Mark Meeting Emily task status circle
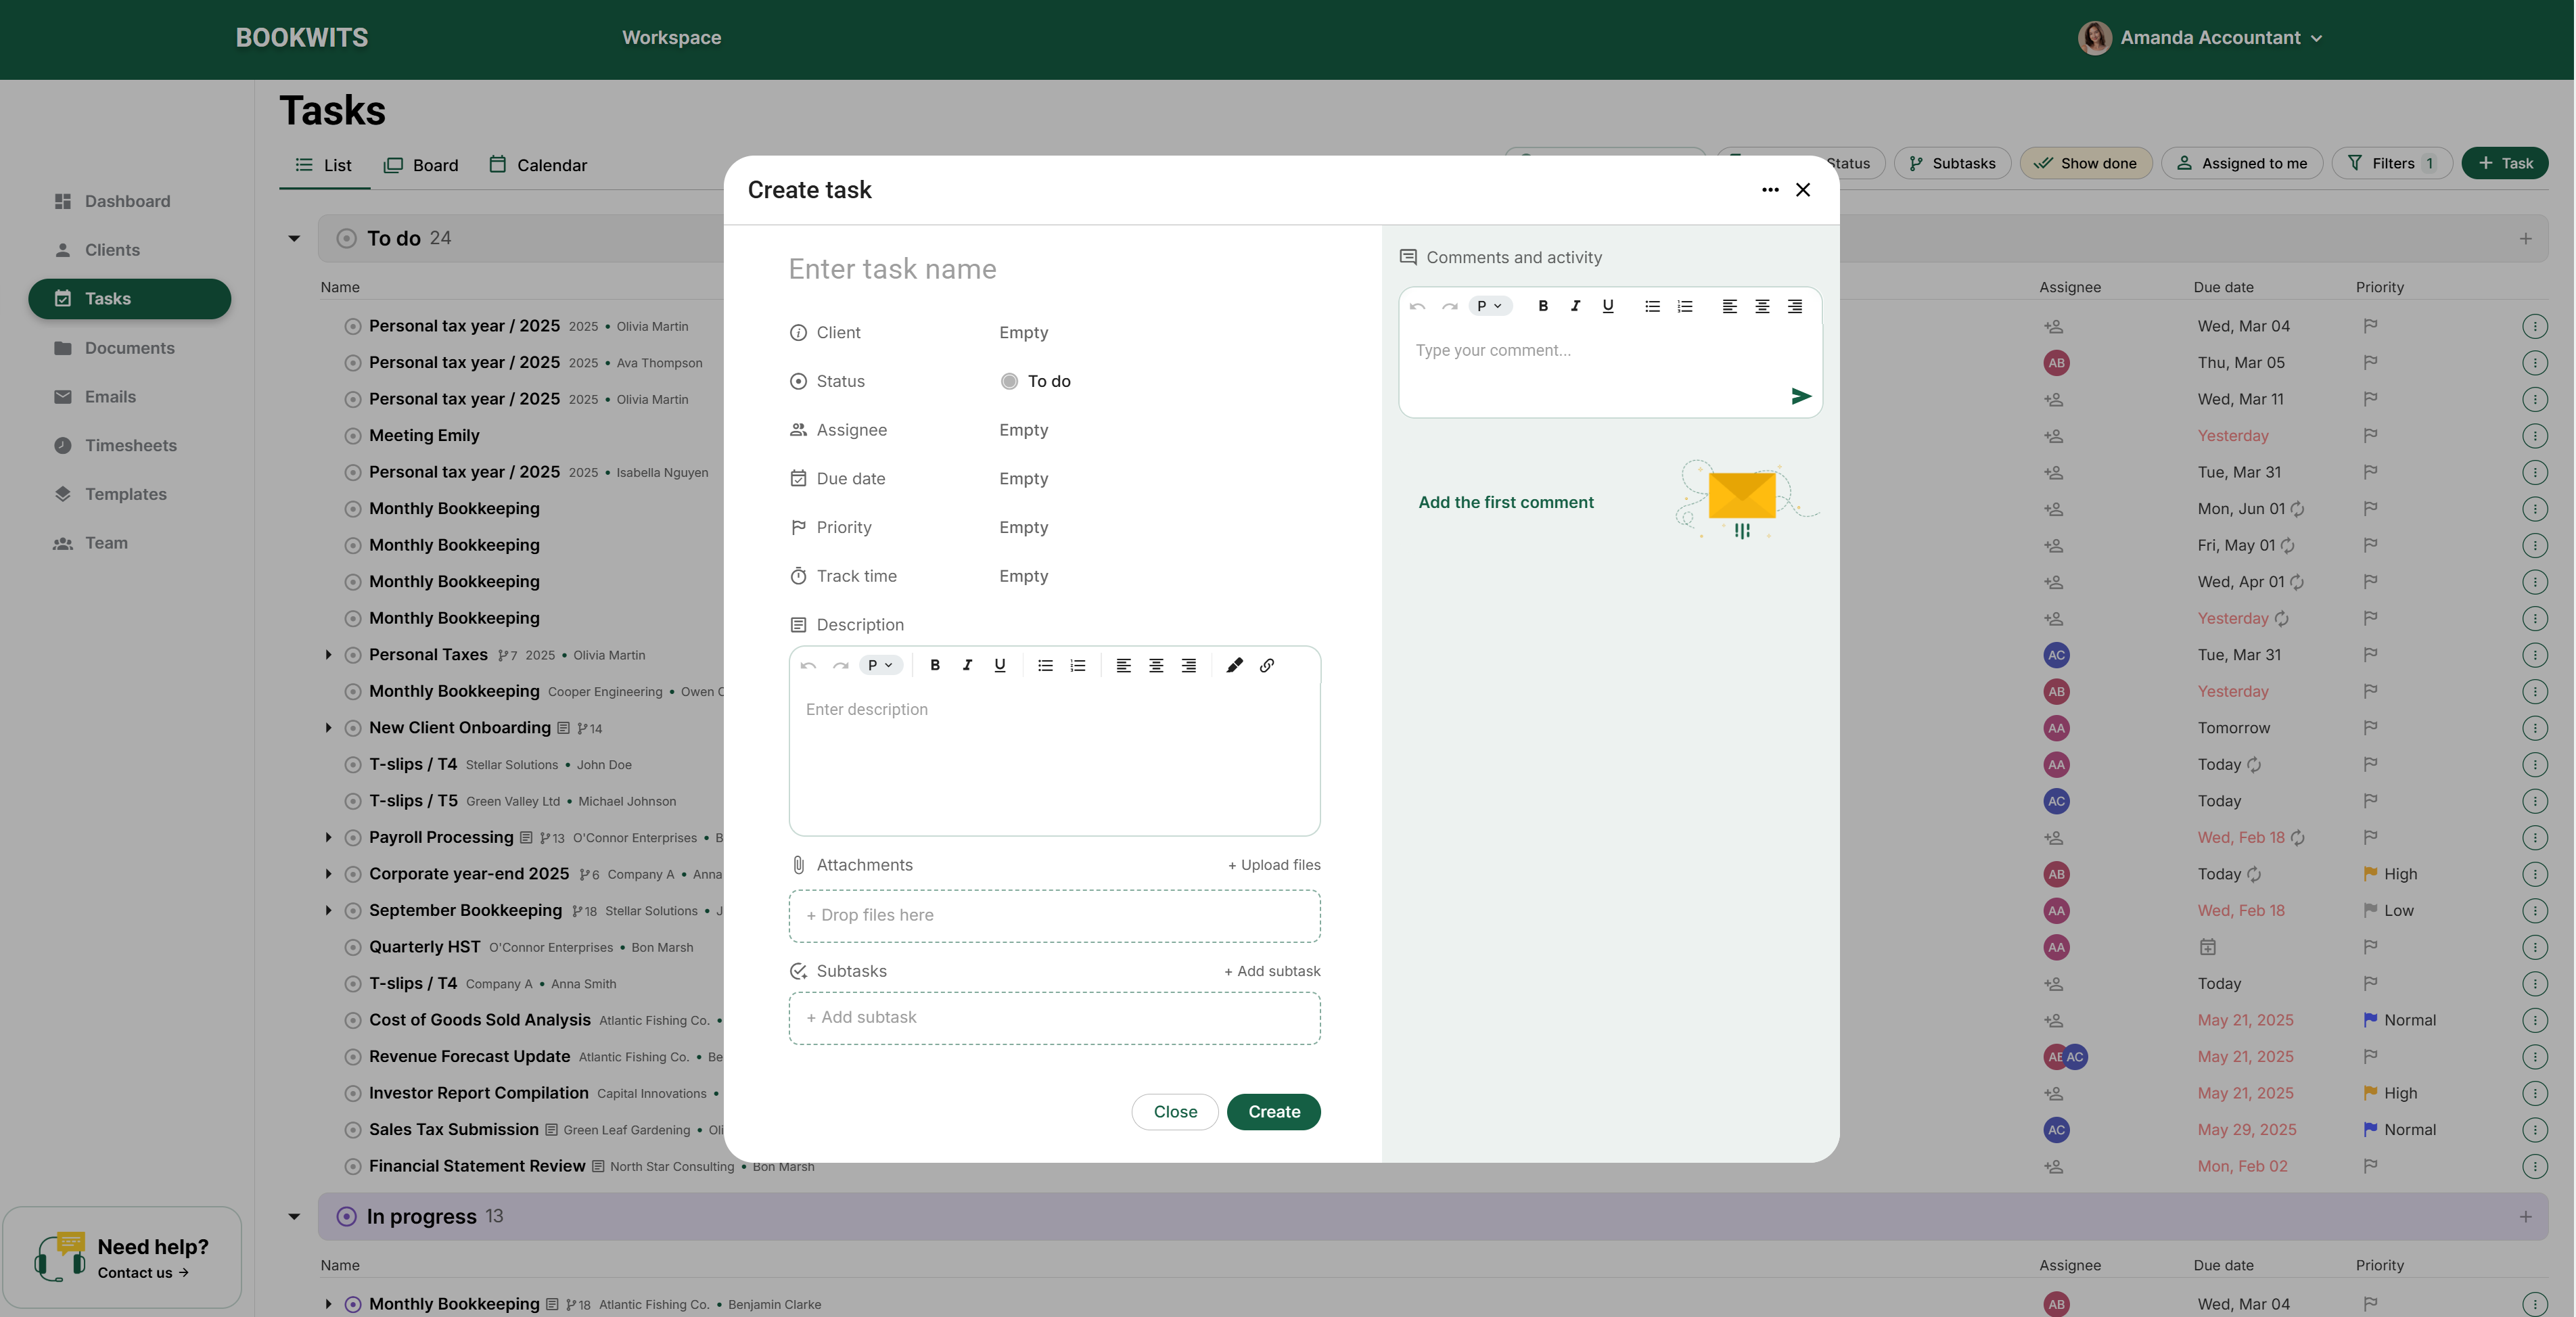Image resolution: width=2576 pixels, height=1317 pixels. [352, 436]
